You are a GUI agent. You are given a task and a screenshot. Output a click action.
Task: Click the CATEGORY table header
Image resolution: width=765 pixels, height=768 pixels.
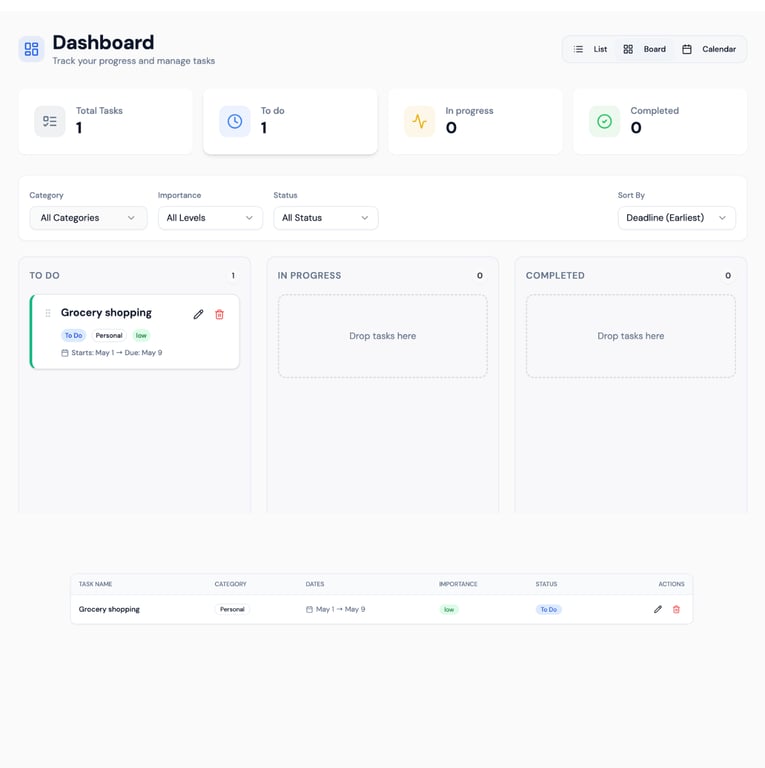pos(231,584)
